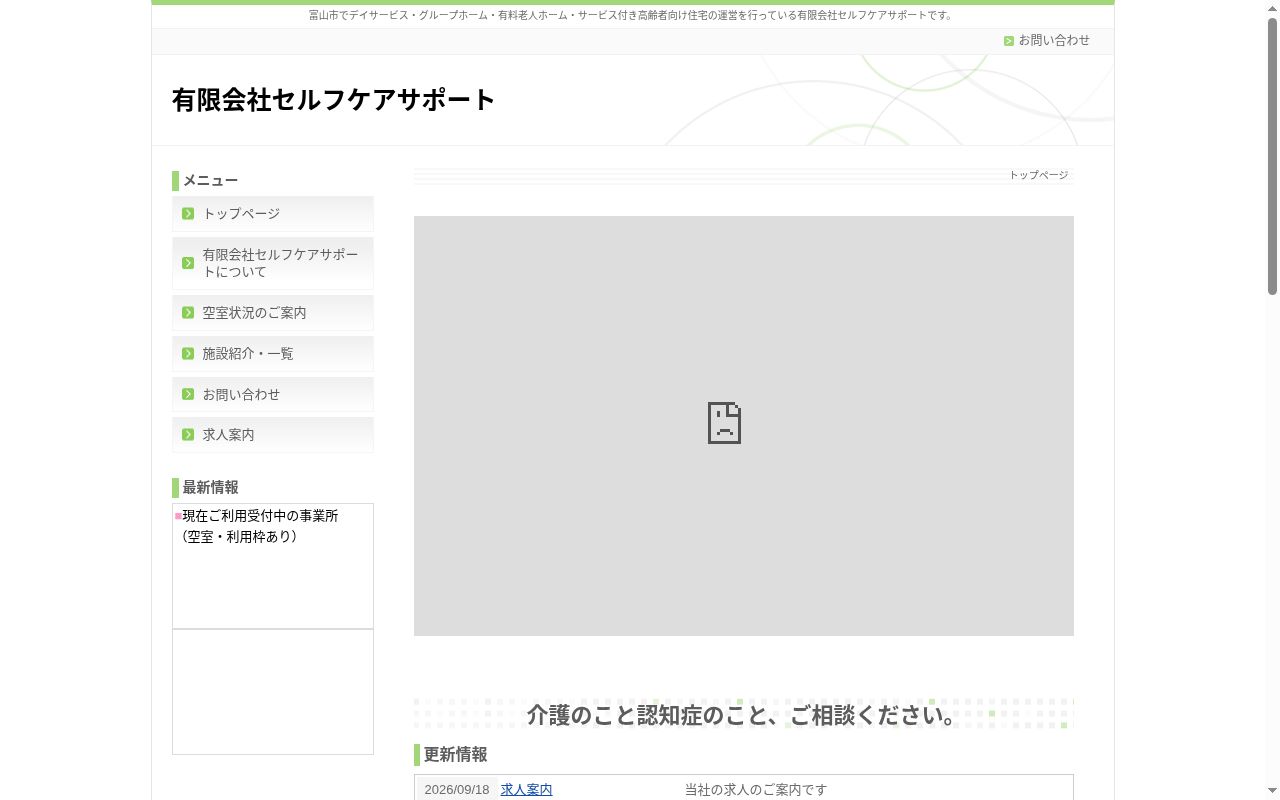Click the お問い合わせ link in top header
1280x800 pixels.
[x=1054, y=40]
